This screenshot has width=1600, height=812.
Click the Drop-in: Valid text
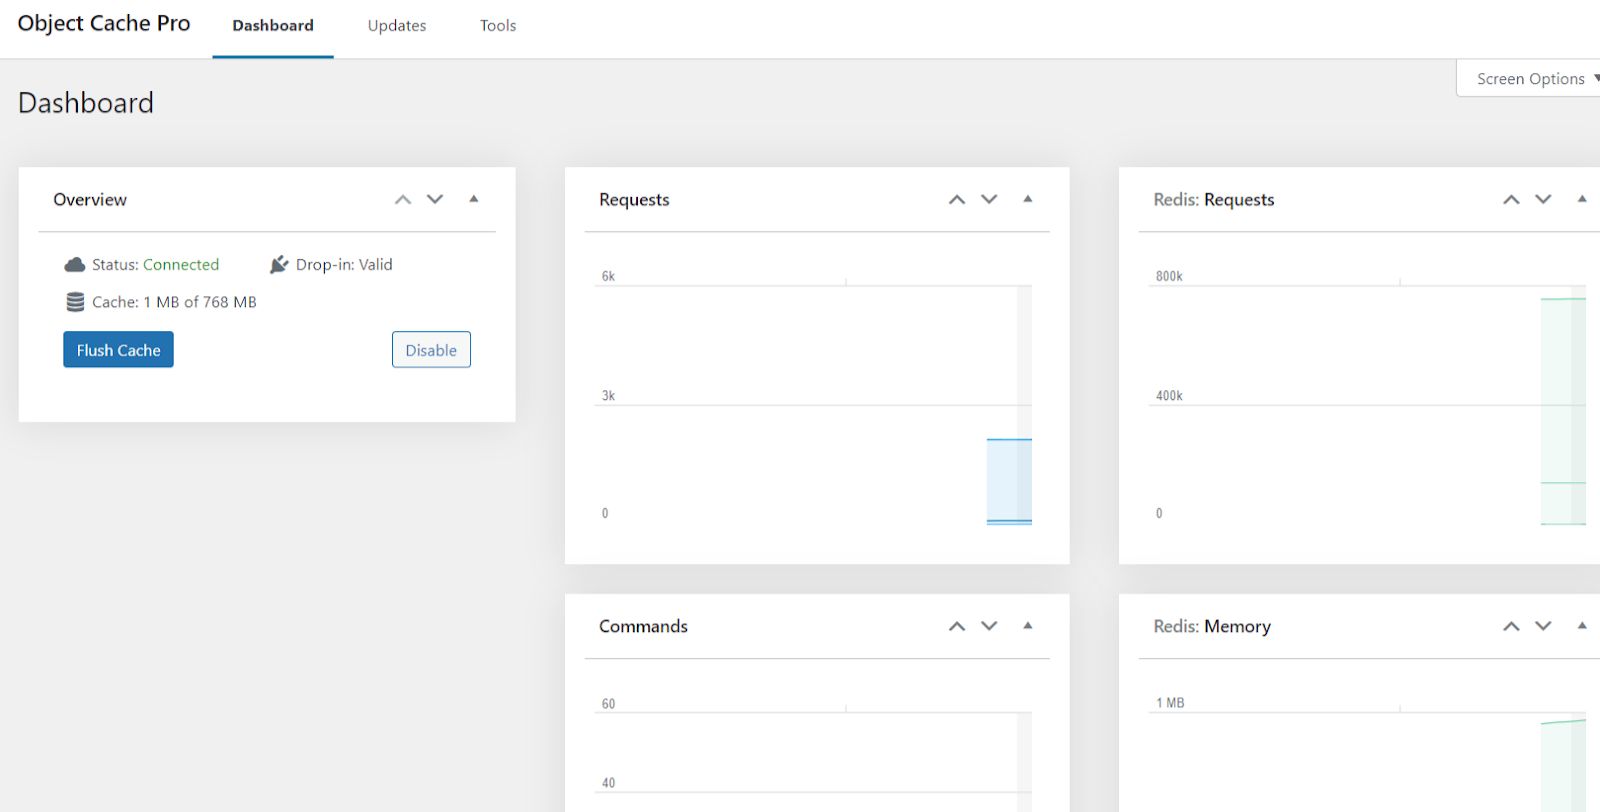[x=344, y=265]
